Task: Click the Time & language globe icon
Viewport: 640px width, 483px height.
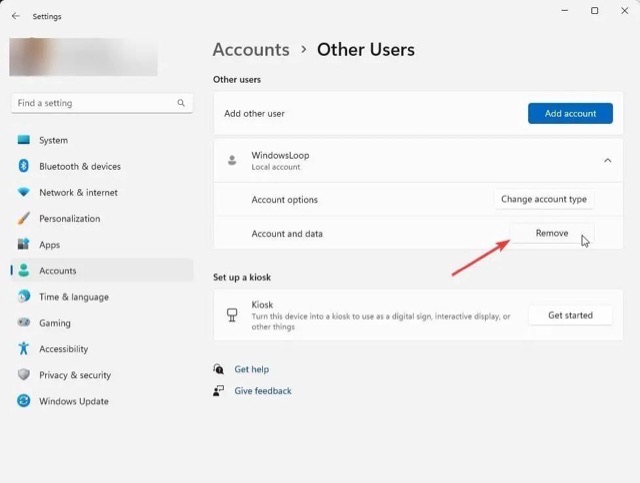Action: (24, 297)
